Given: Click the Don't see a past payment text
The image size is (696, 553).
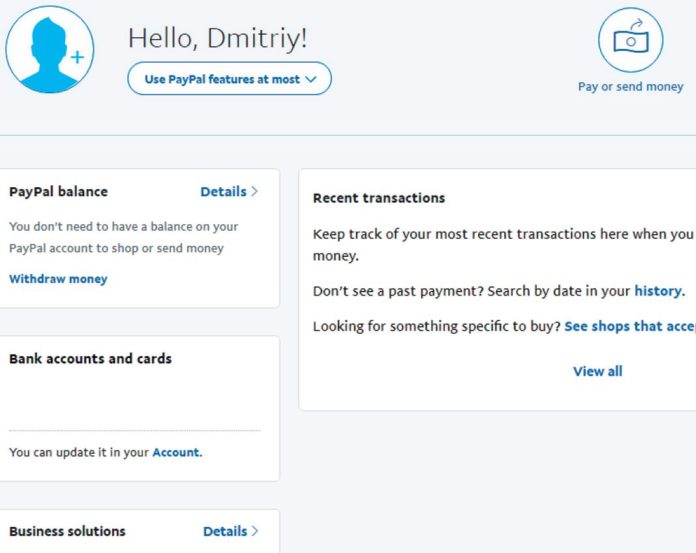Looking at the screenshot, I should (396, 291).
